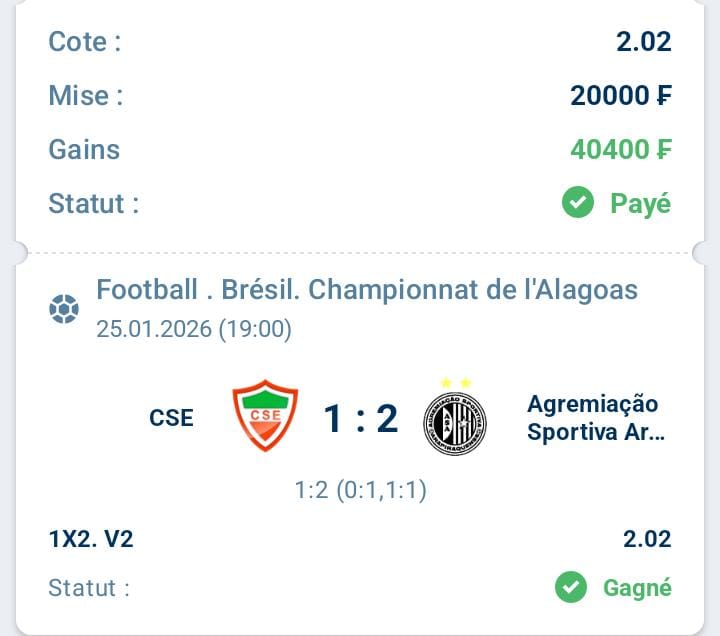The image size is (720, 636).
Task: Select the 1X2. V2 bet type
Action: tap(91, 540)
